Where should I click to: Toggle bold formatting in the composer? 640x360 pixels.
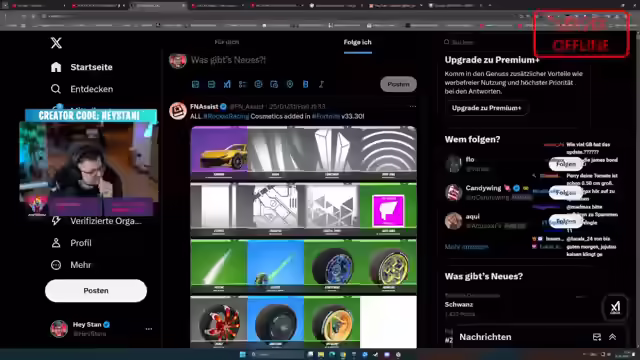tap(305, 84)
